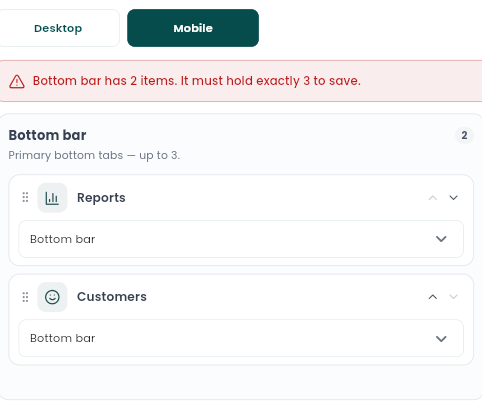Viewport: 482px width, 415px height.
Task: Move Customers down with the arrow
Action: point(453,296)
